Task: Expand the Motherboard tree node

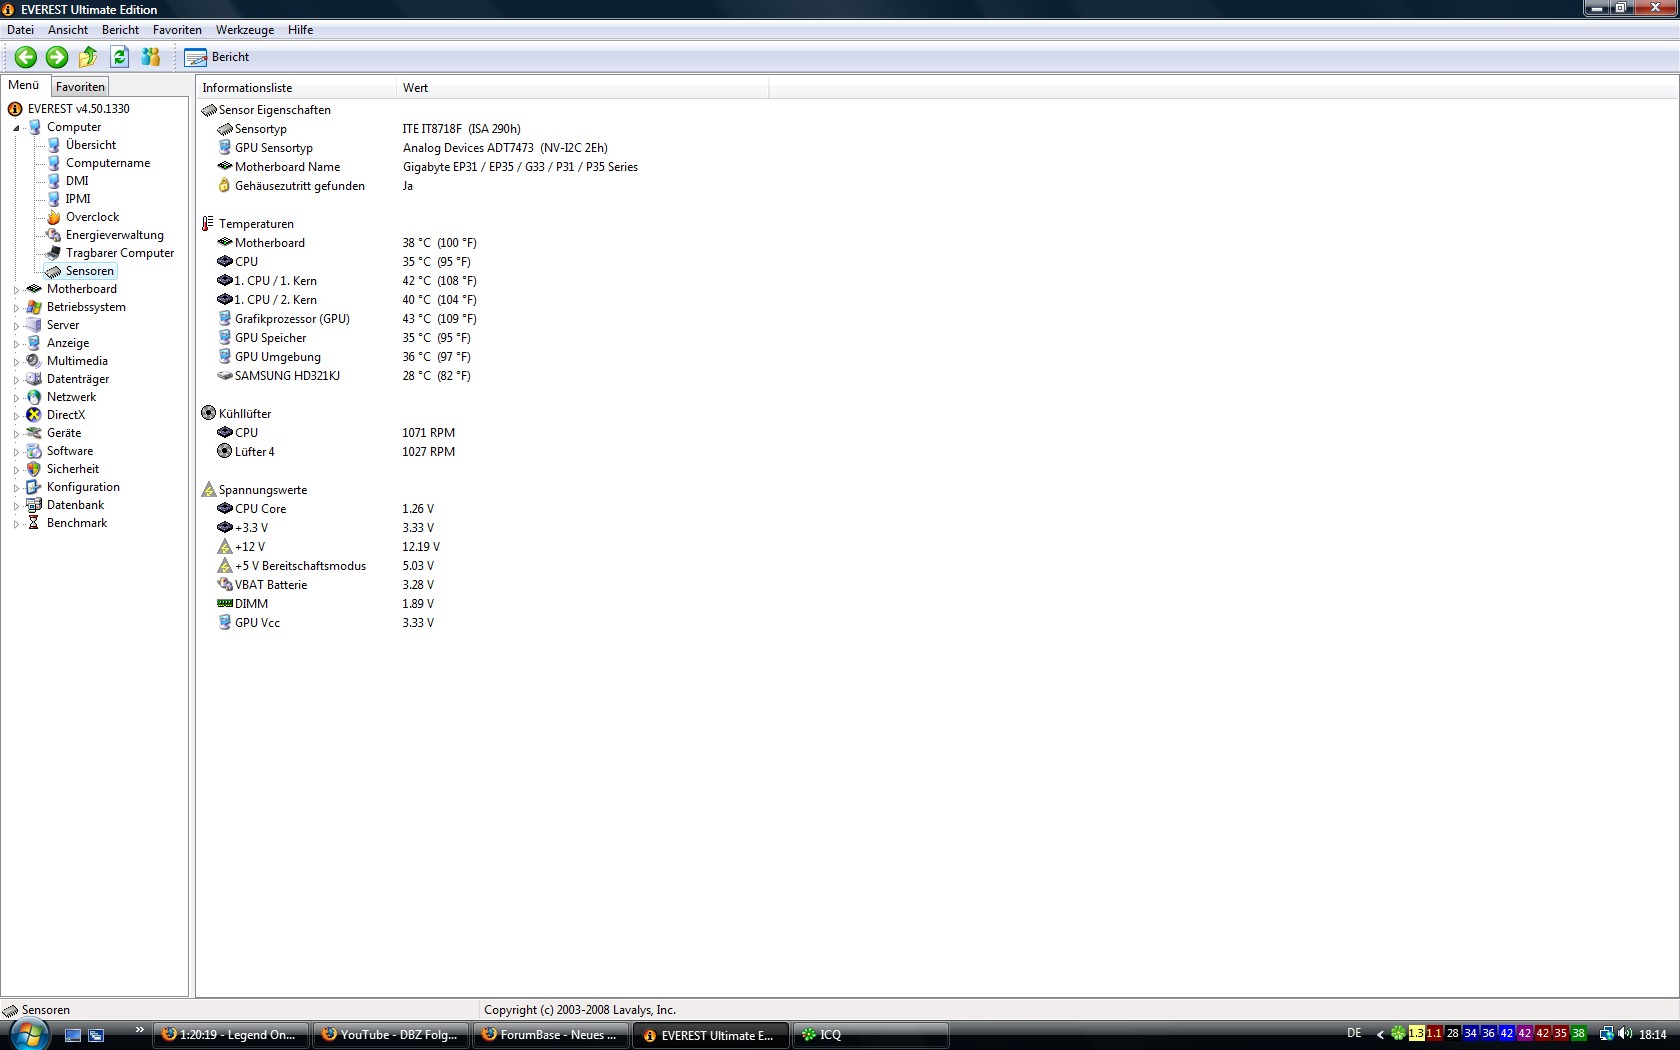Action: click(16, 290)
